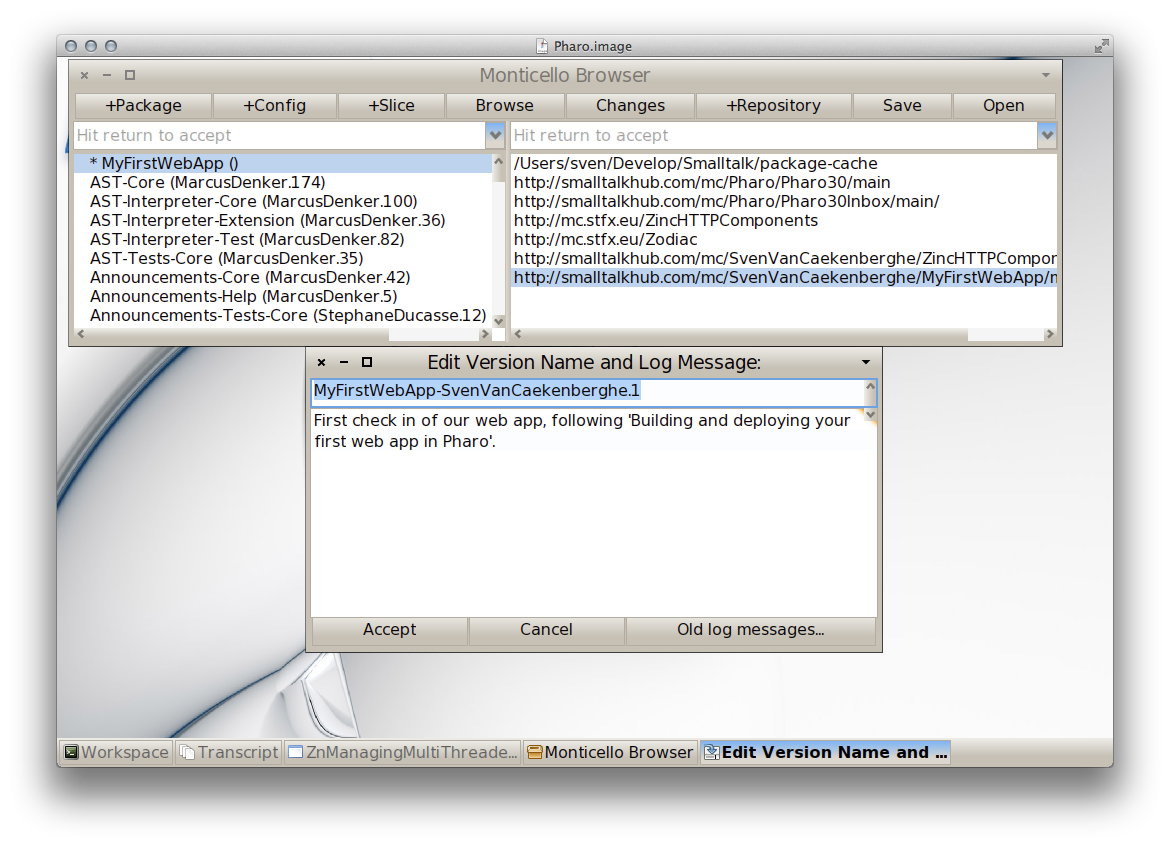The width and height of the screenshot is (1170, 846).
Task: Close the Monticello Browser window
Action: pos(84,75)
